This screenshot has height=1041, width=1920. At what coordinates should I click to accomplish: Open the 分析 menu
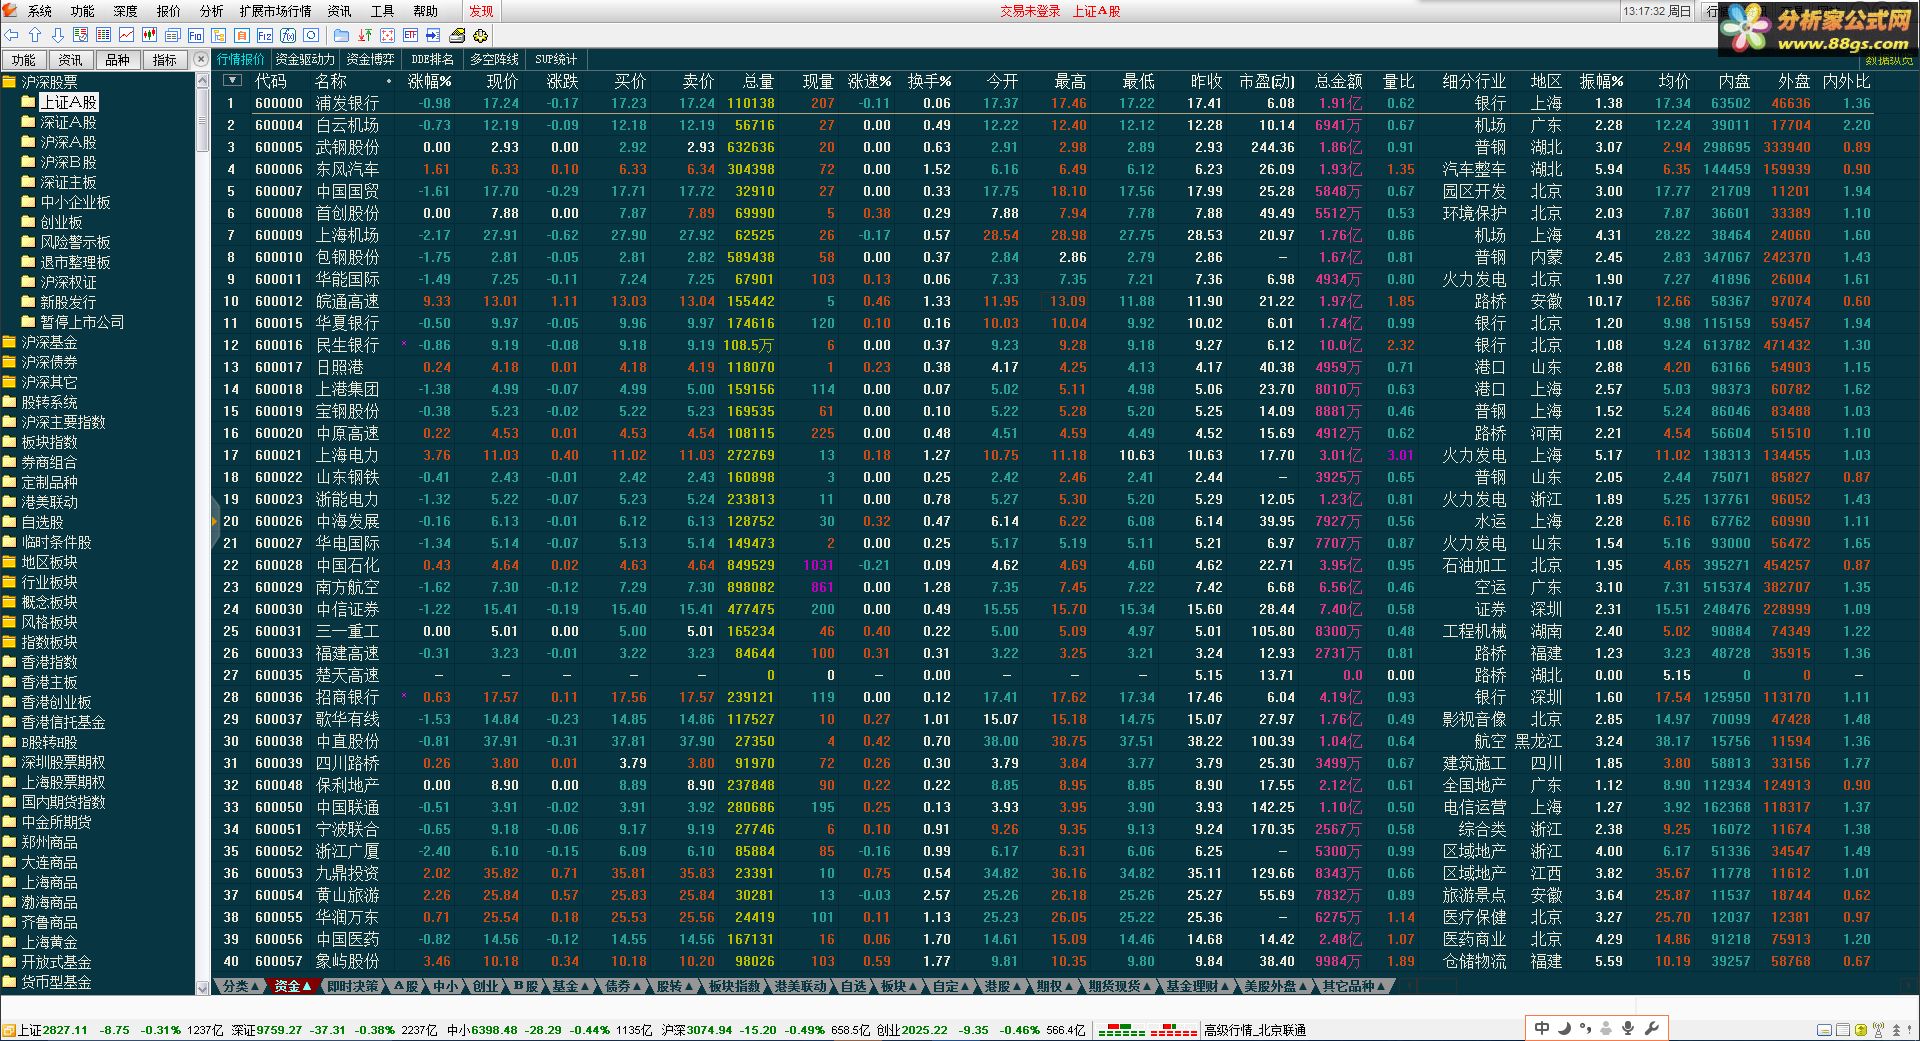211,11
